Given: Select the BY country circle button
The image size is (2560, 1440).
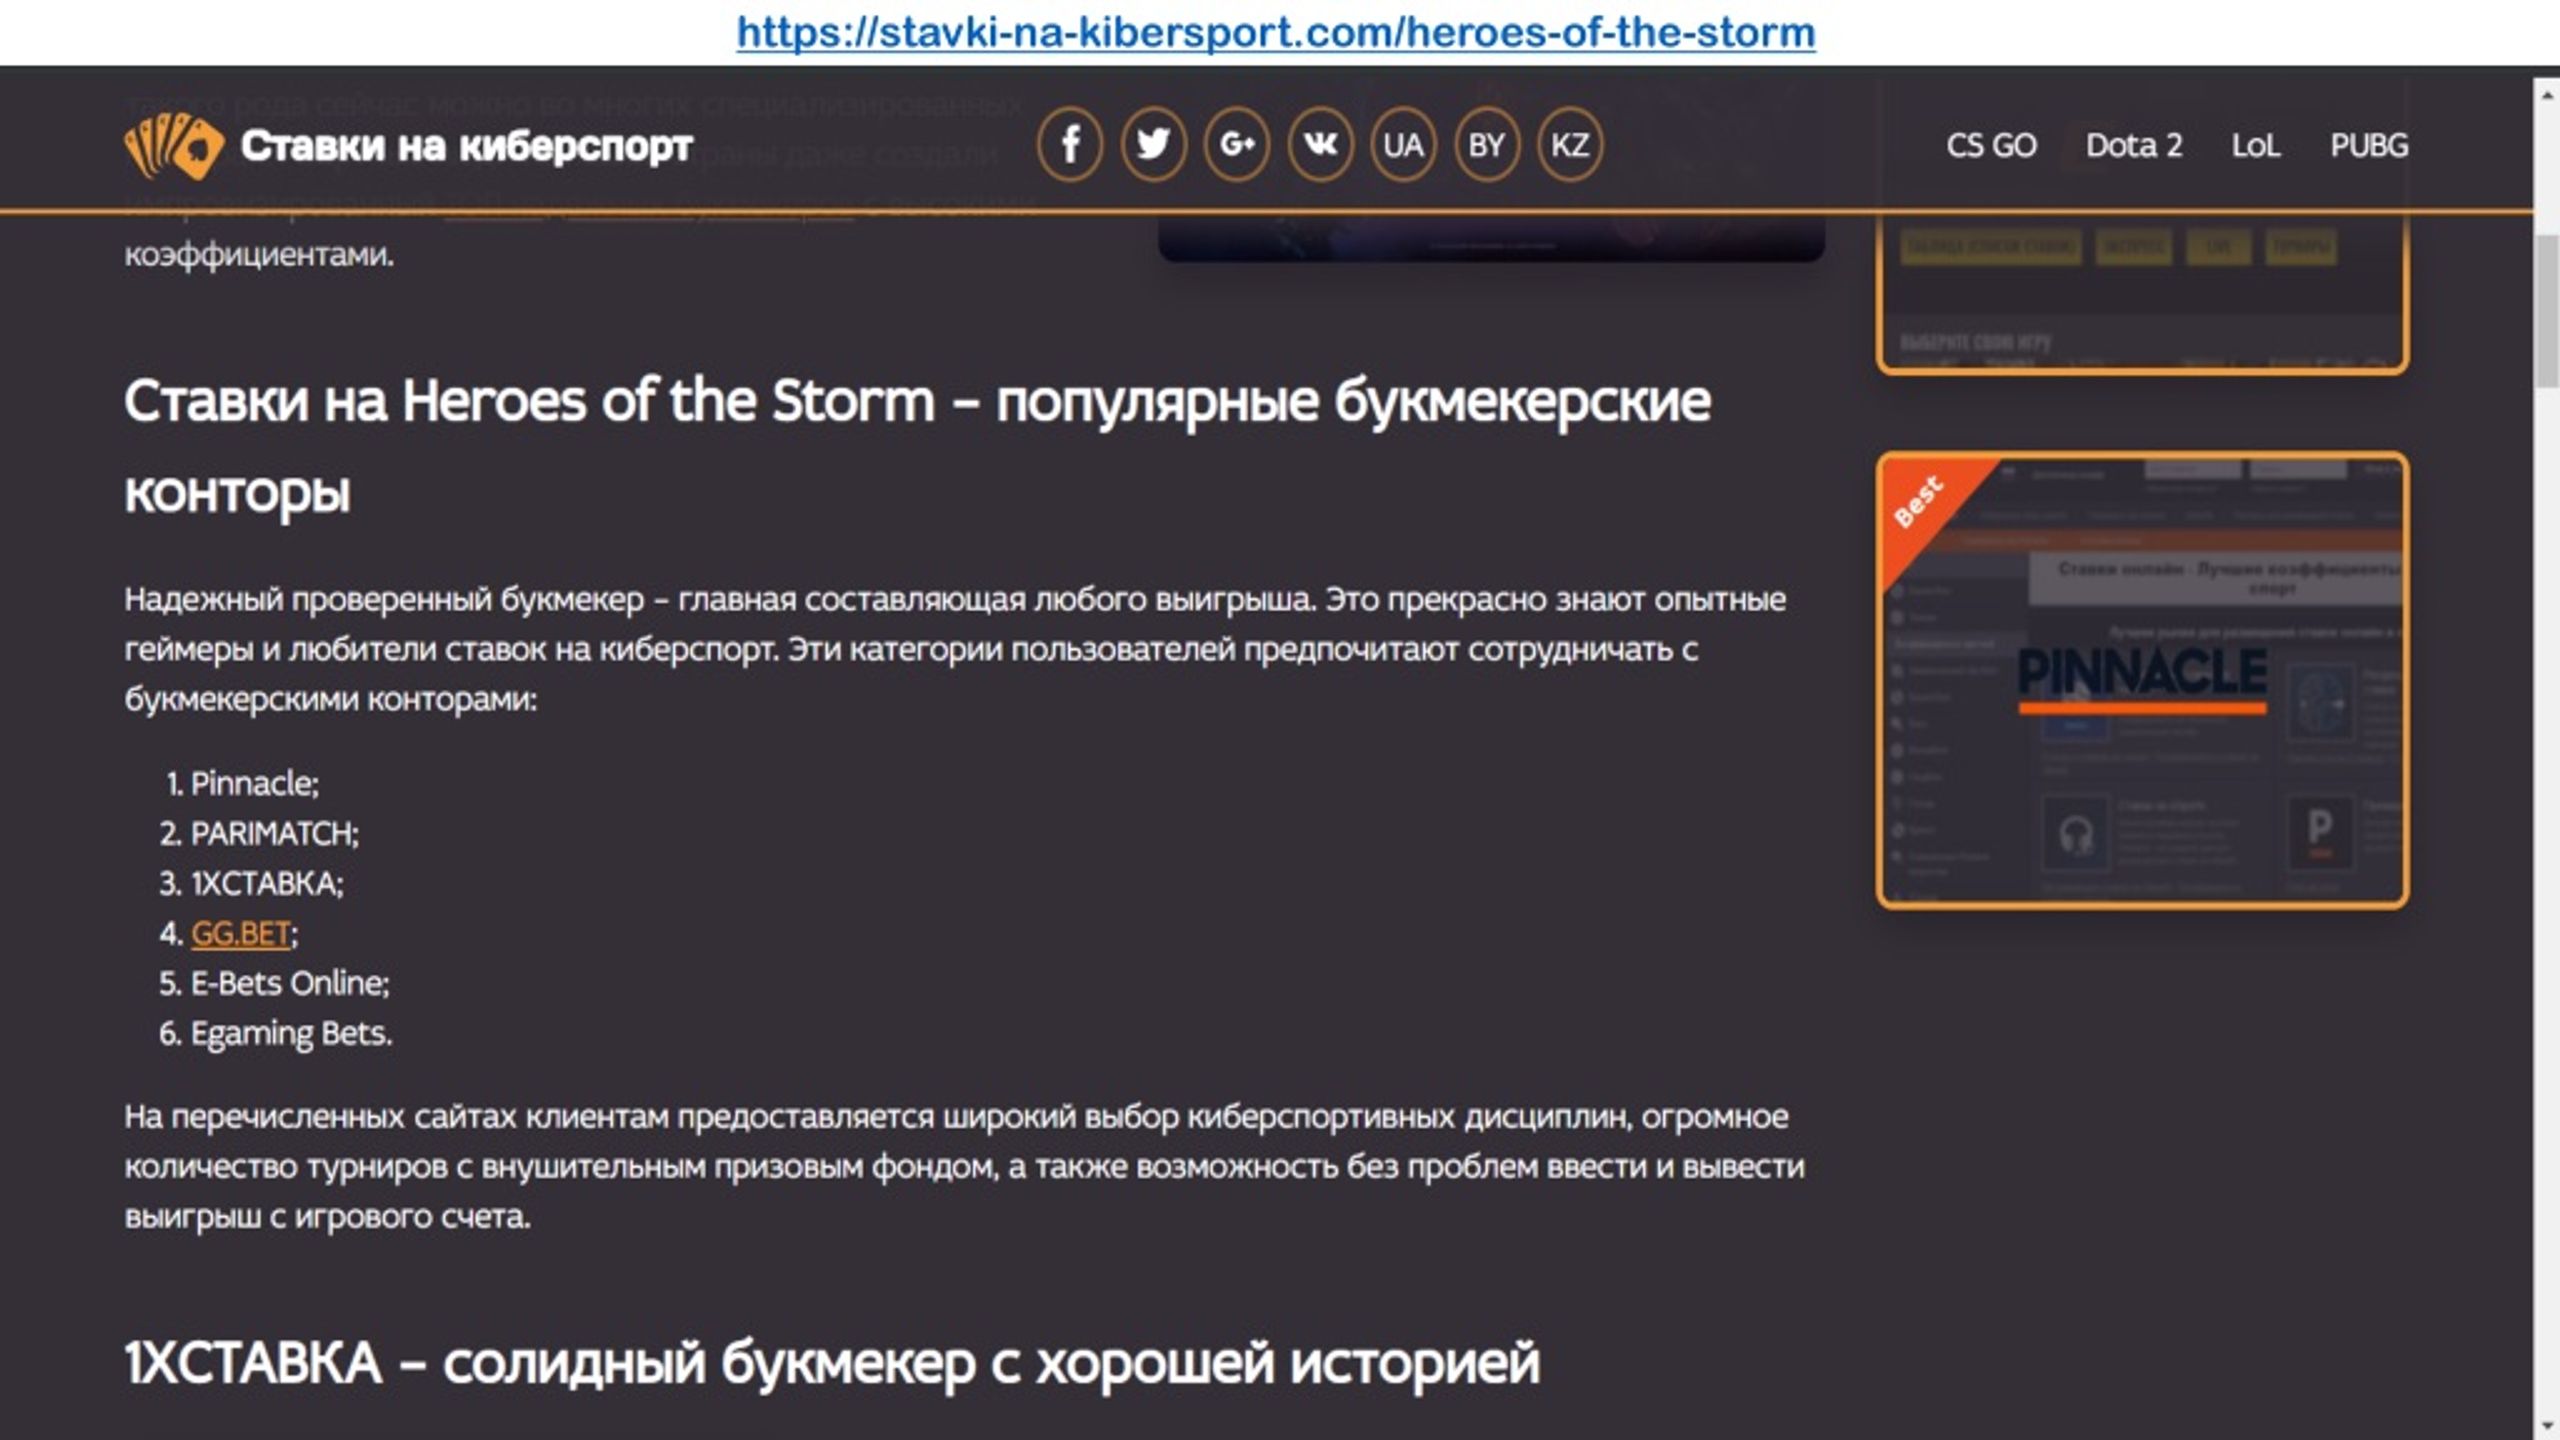Looking at the screenshot, I should pyautogui.click(x=1486, y=145).
